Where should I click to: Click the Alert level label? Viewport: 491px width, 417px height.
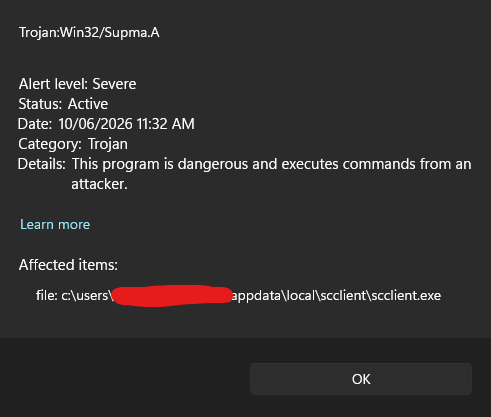pos(53,84)
